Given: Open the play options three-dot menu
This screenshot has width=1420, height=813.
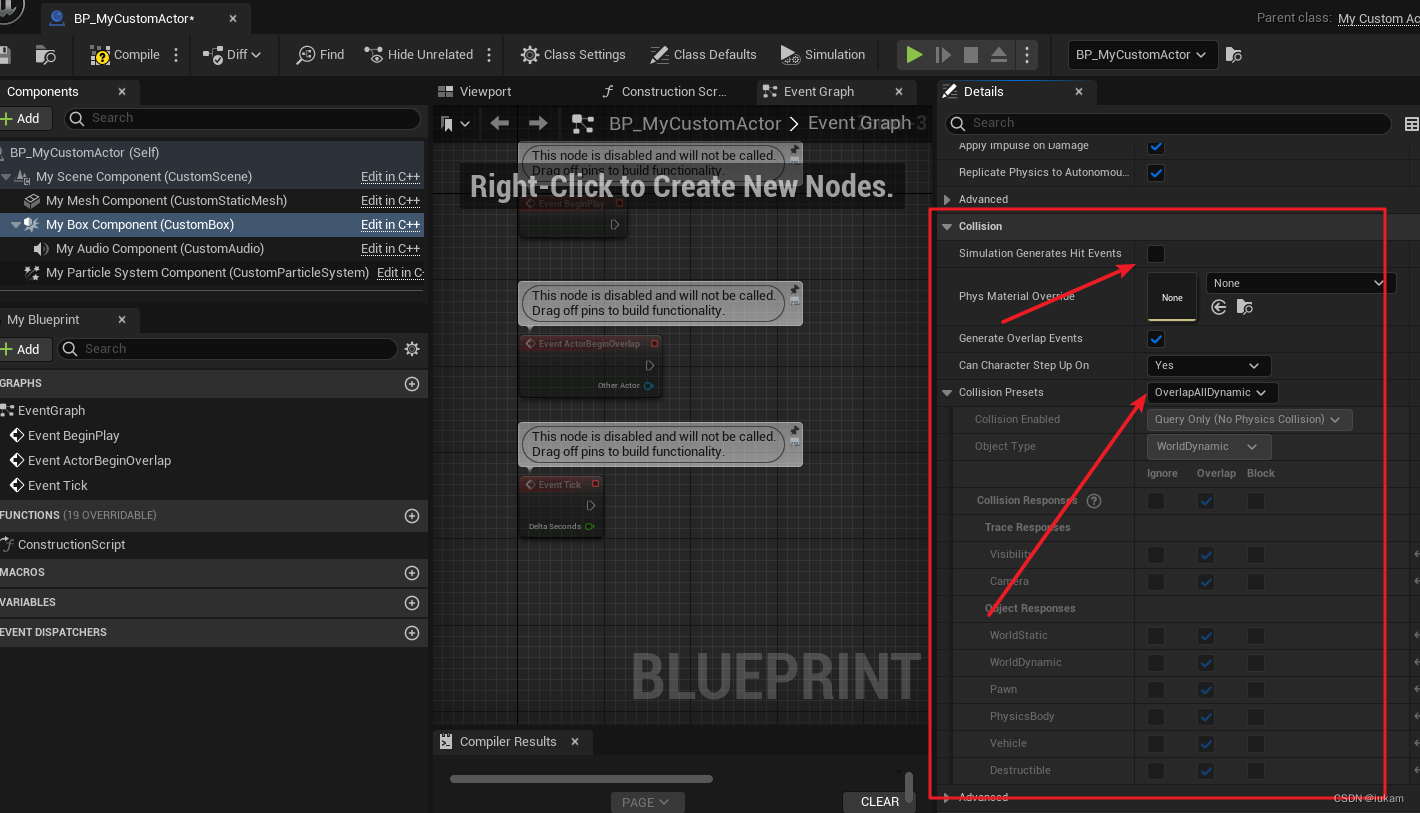Looking at the screenshot, I should pyautogui.click(x=1027, y=55).
